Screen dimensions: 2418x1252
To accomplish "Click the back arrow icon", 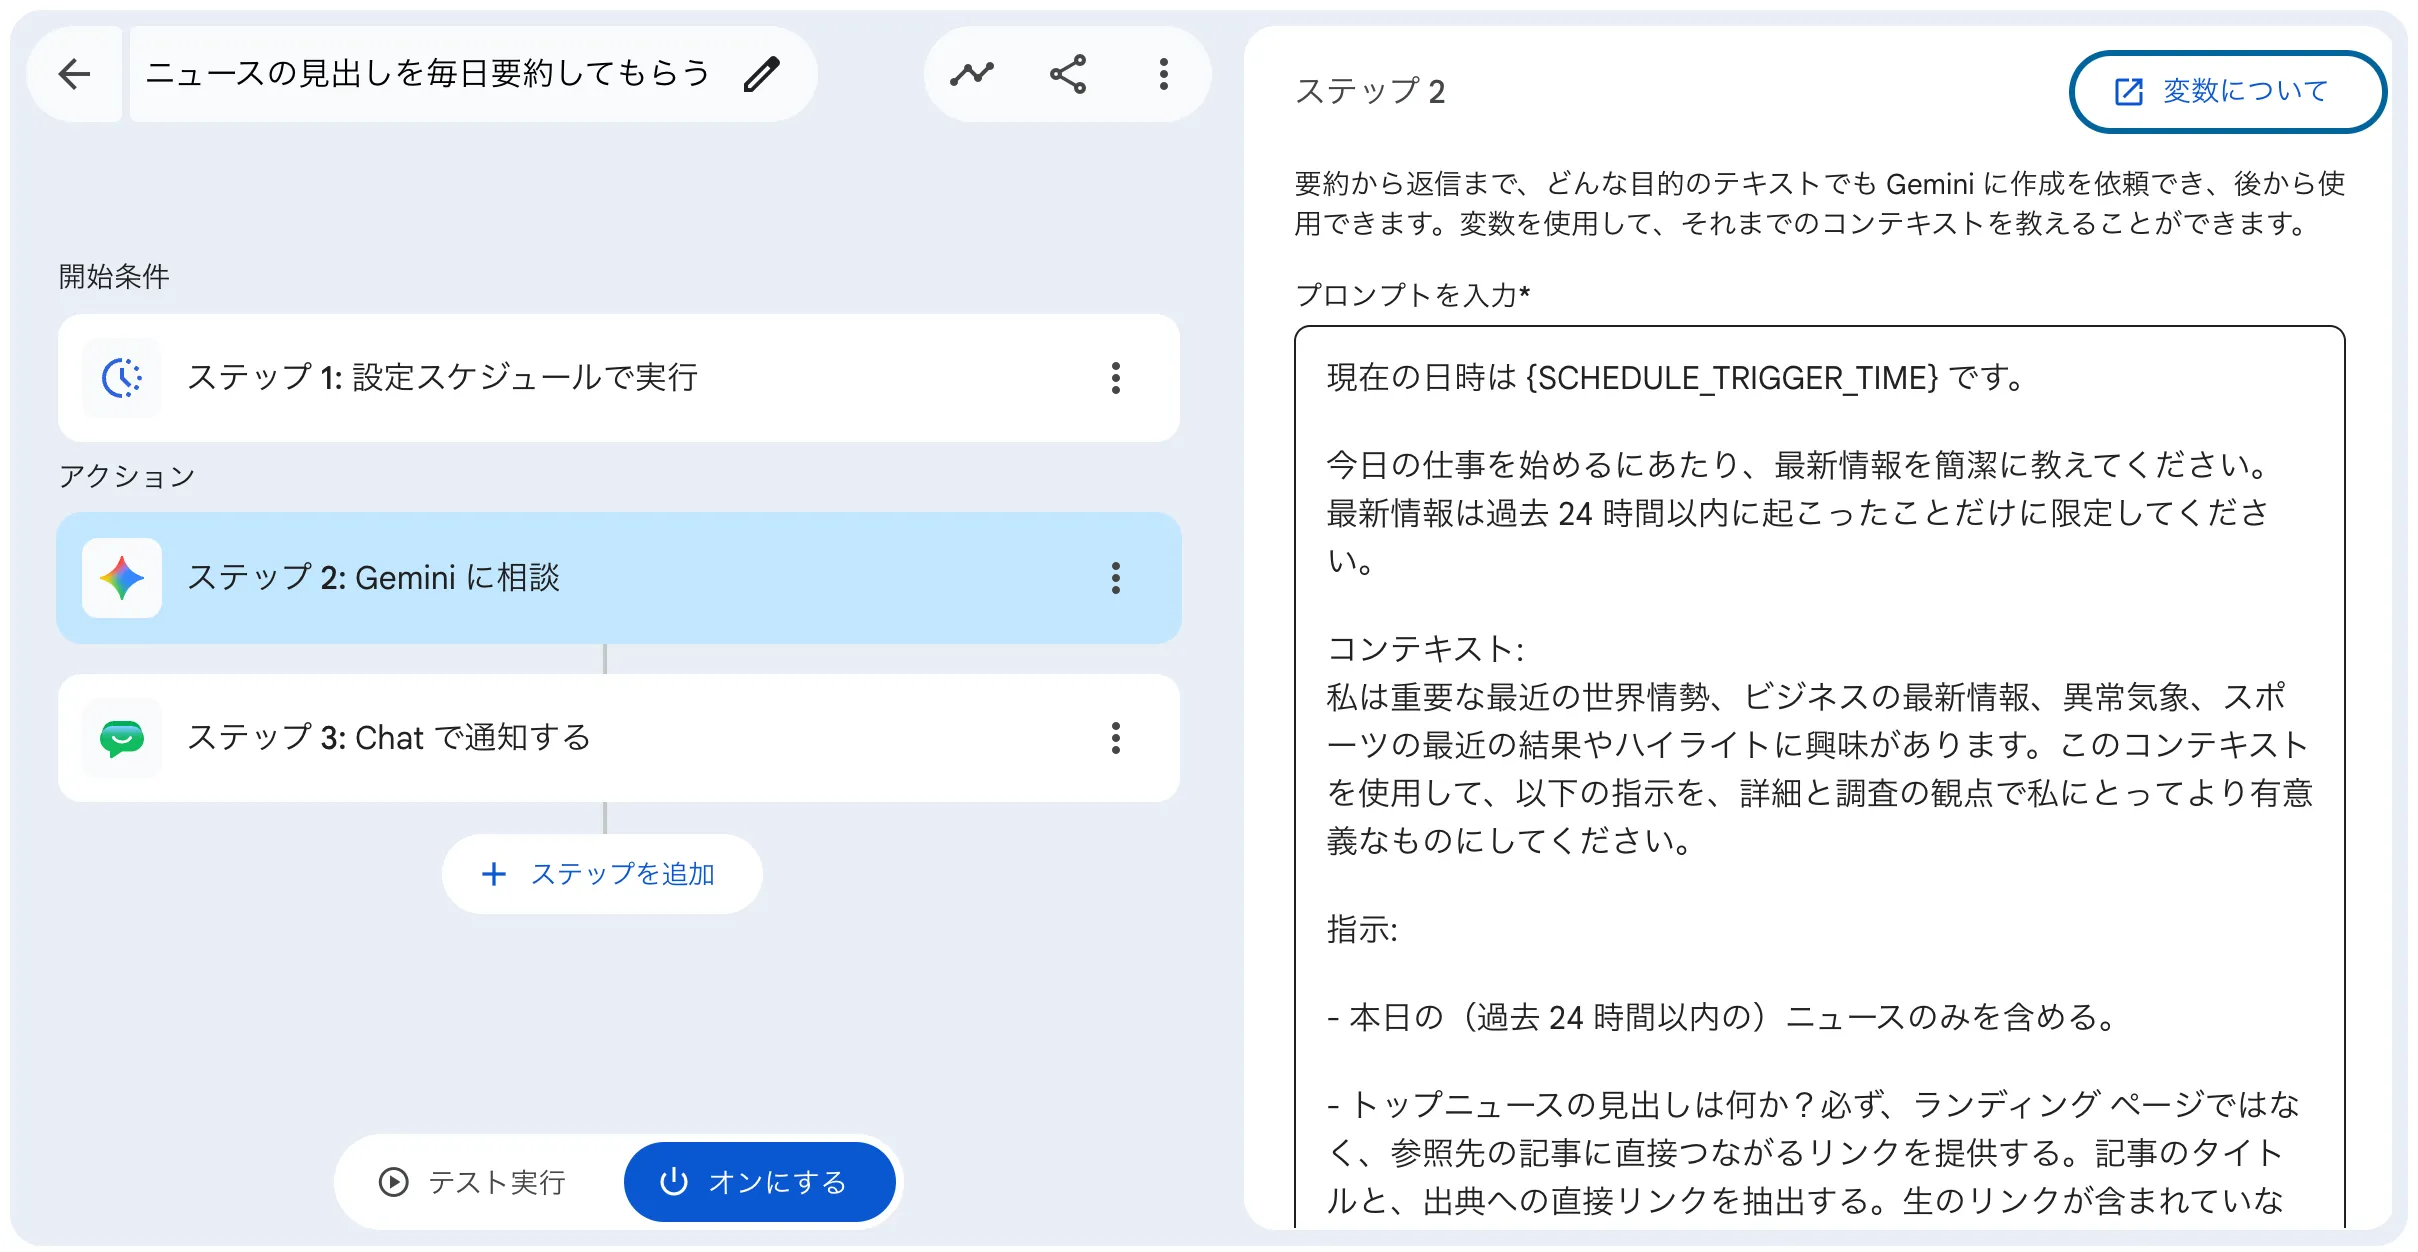I will (75, 74).
